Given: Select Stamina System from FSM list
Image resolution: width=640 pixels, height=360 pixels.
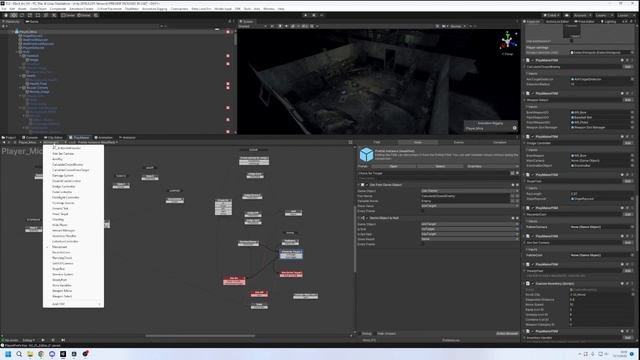Looking at the screenshot, I should tap(63, 274).
